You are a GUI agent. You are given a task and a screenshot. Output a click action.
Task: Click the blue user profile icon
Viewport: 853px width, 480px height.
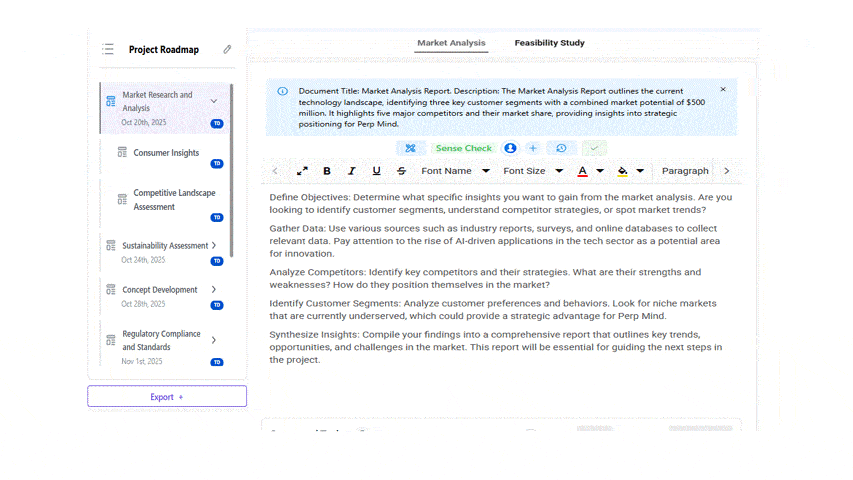click(x=510, y=148)
